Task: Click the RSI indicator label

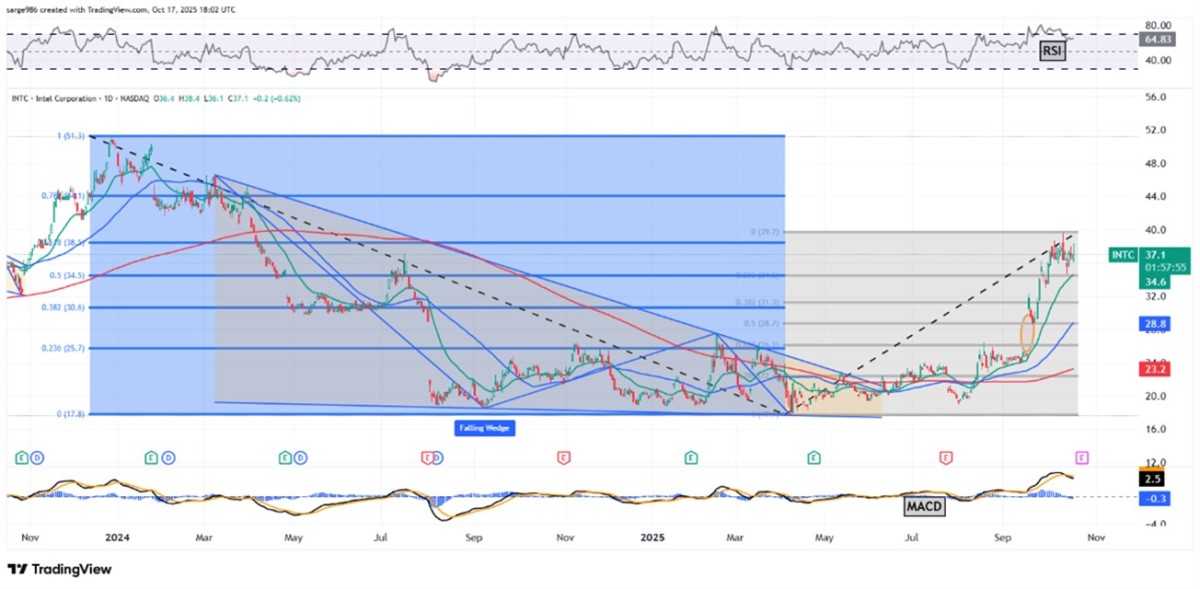Action: pos(1051,50)
